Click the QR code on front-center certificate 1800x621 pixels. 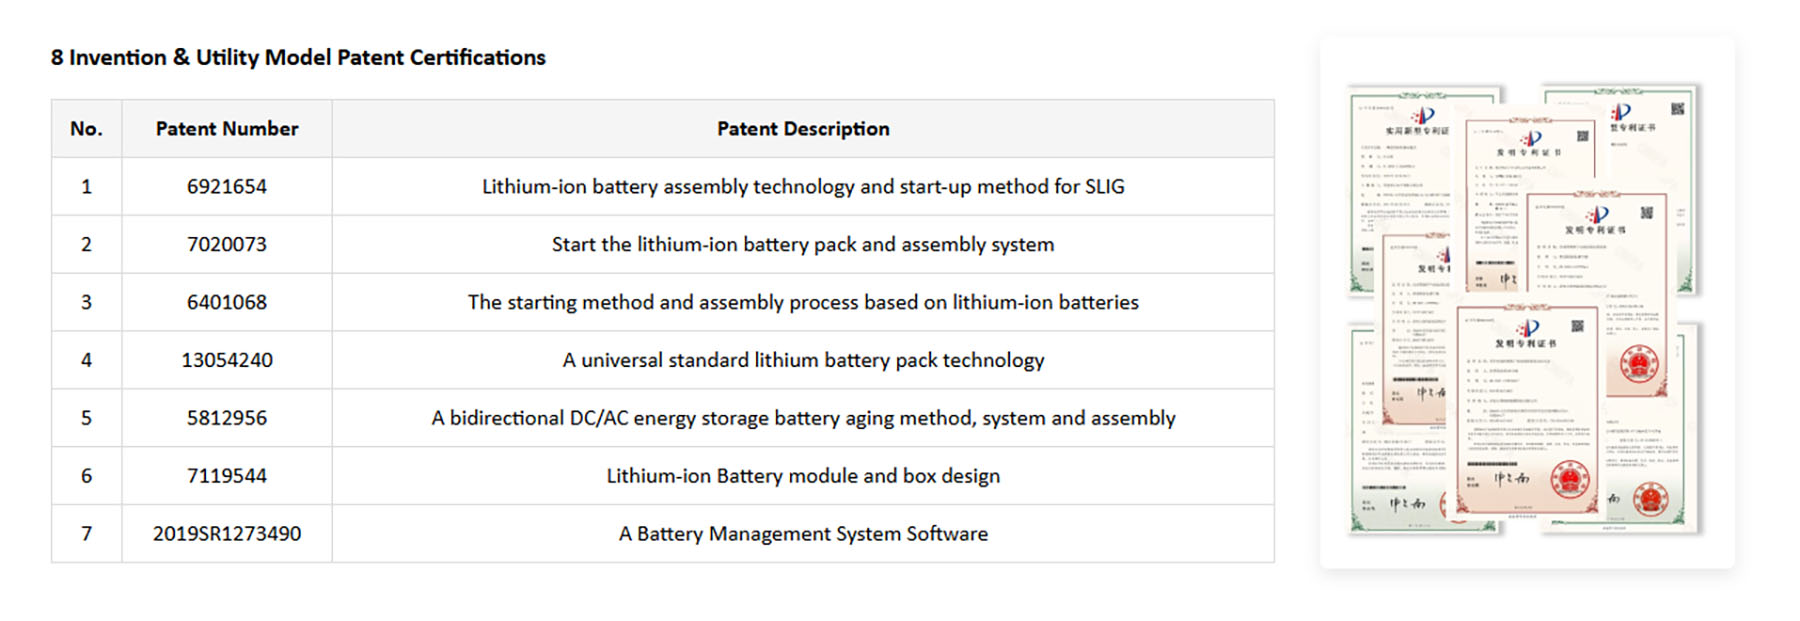click(x=1577, y=326)
